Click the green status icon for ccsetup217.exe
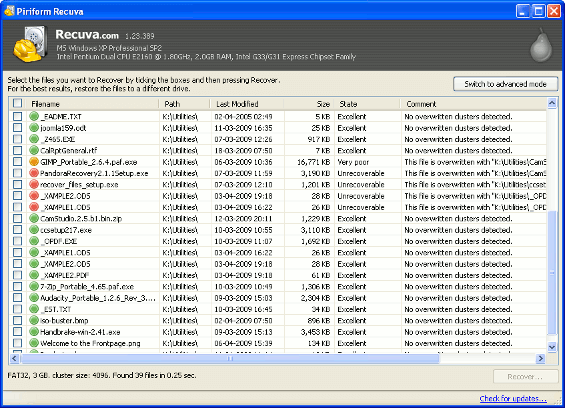Screen dimensions: 565x408 click(34, 230)
